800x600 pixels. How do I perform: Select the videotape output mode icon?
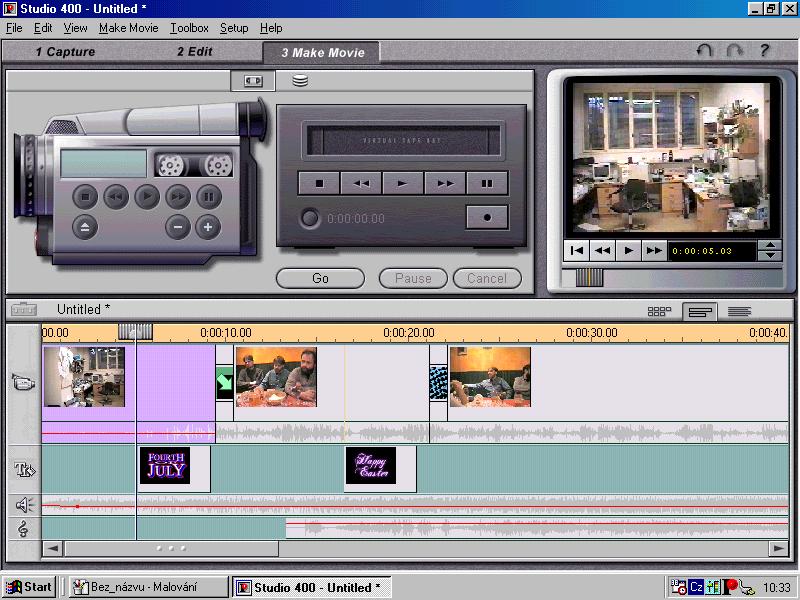coord(253,81)
